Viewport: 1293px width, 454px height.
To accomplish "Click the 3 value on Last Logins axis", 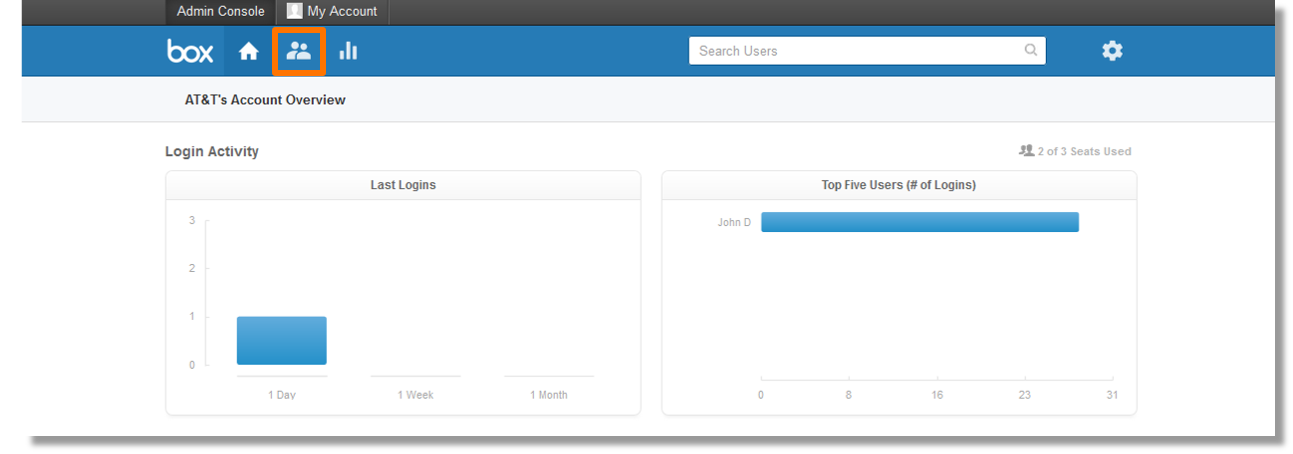I will [x=192, y=220].
